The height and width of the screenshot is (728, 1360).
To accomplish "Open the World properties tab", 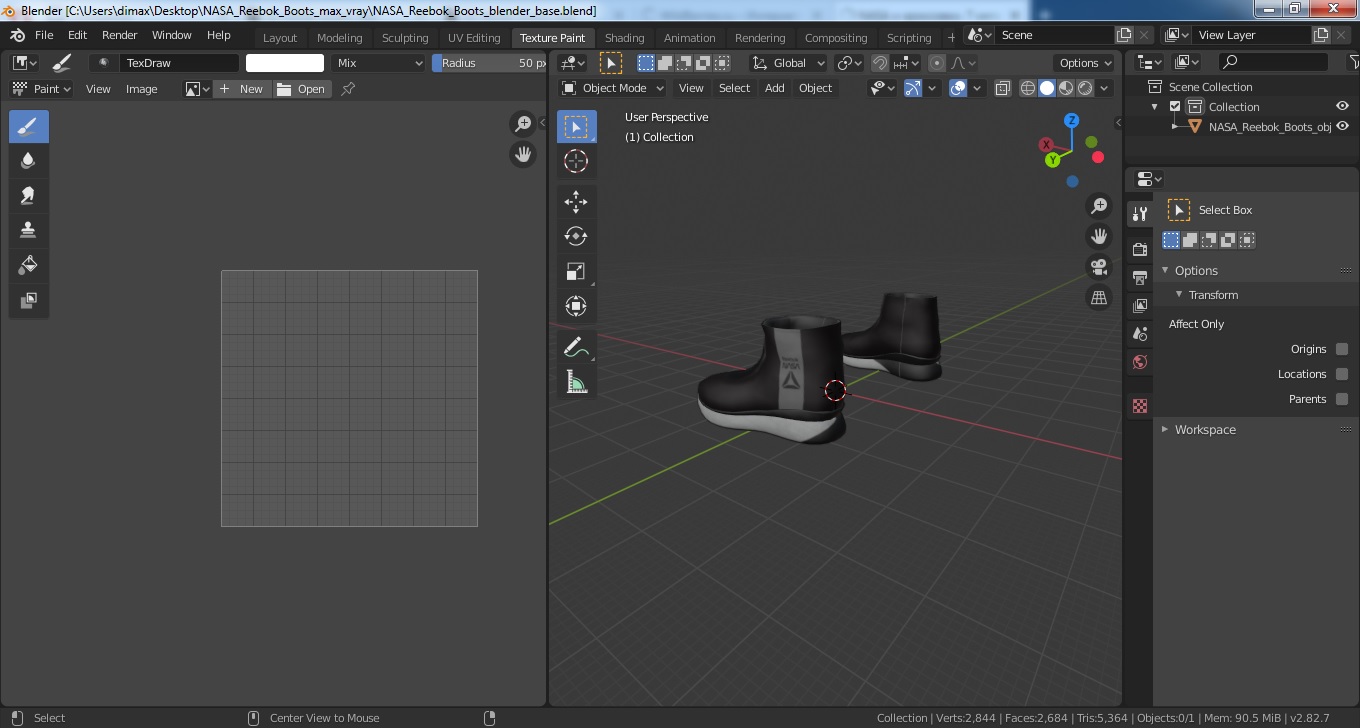I will click(1139, 362).
